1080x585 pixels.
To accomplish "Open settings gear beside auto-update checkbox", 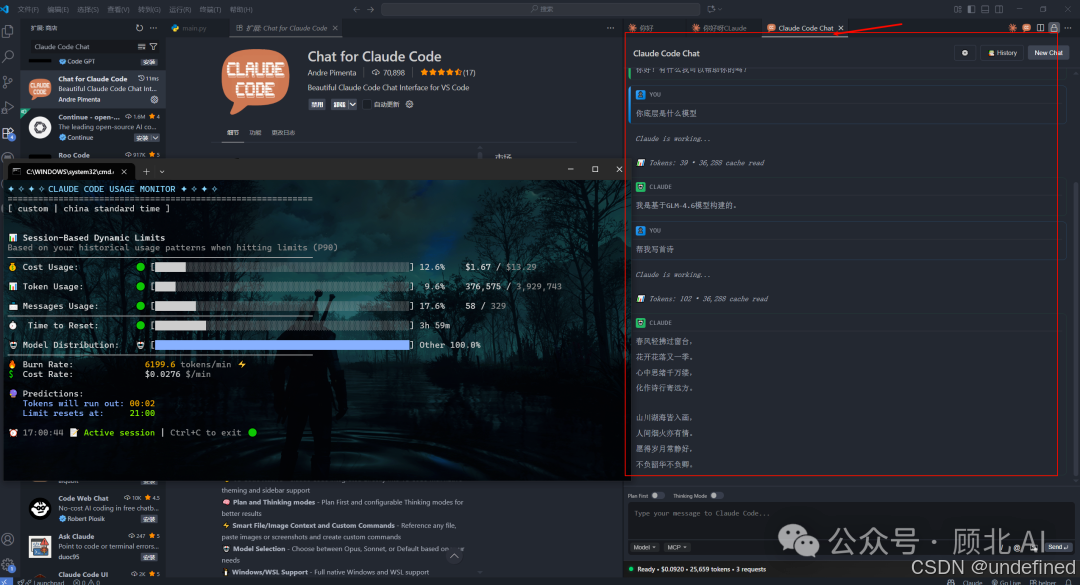I will tap(409, 104).
